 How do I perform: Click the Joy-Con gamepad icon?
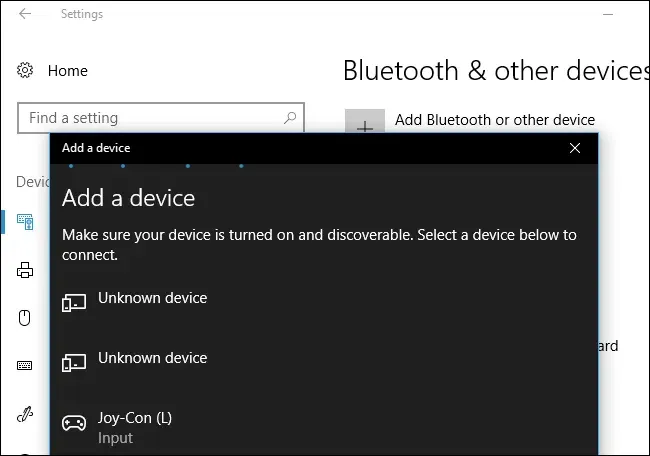74,423
